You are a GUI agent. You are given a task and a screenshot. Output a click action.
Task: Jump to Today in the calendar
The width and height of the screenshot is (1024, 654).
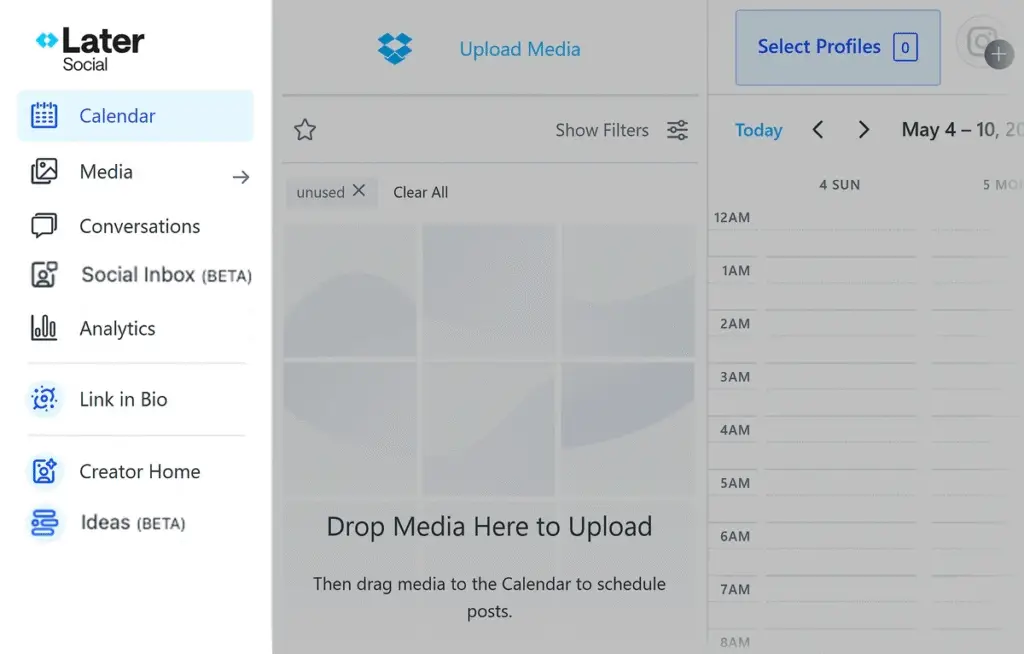coord(758,130)
